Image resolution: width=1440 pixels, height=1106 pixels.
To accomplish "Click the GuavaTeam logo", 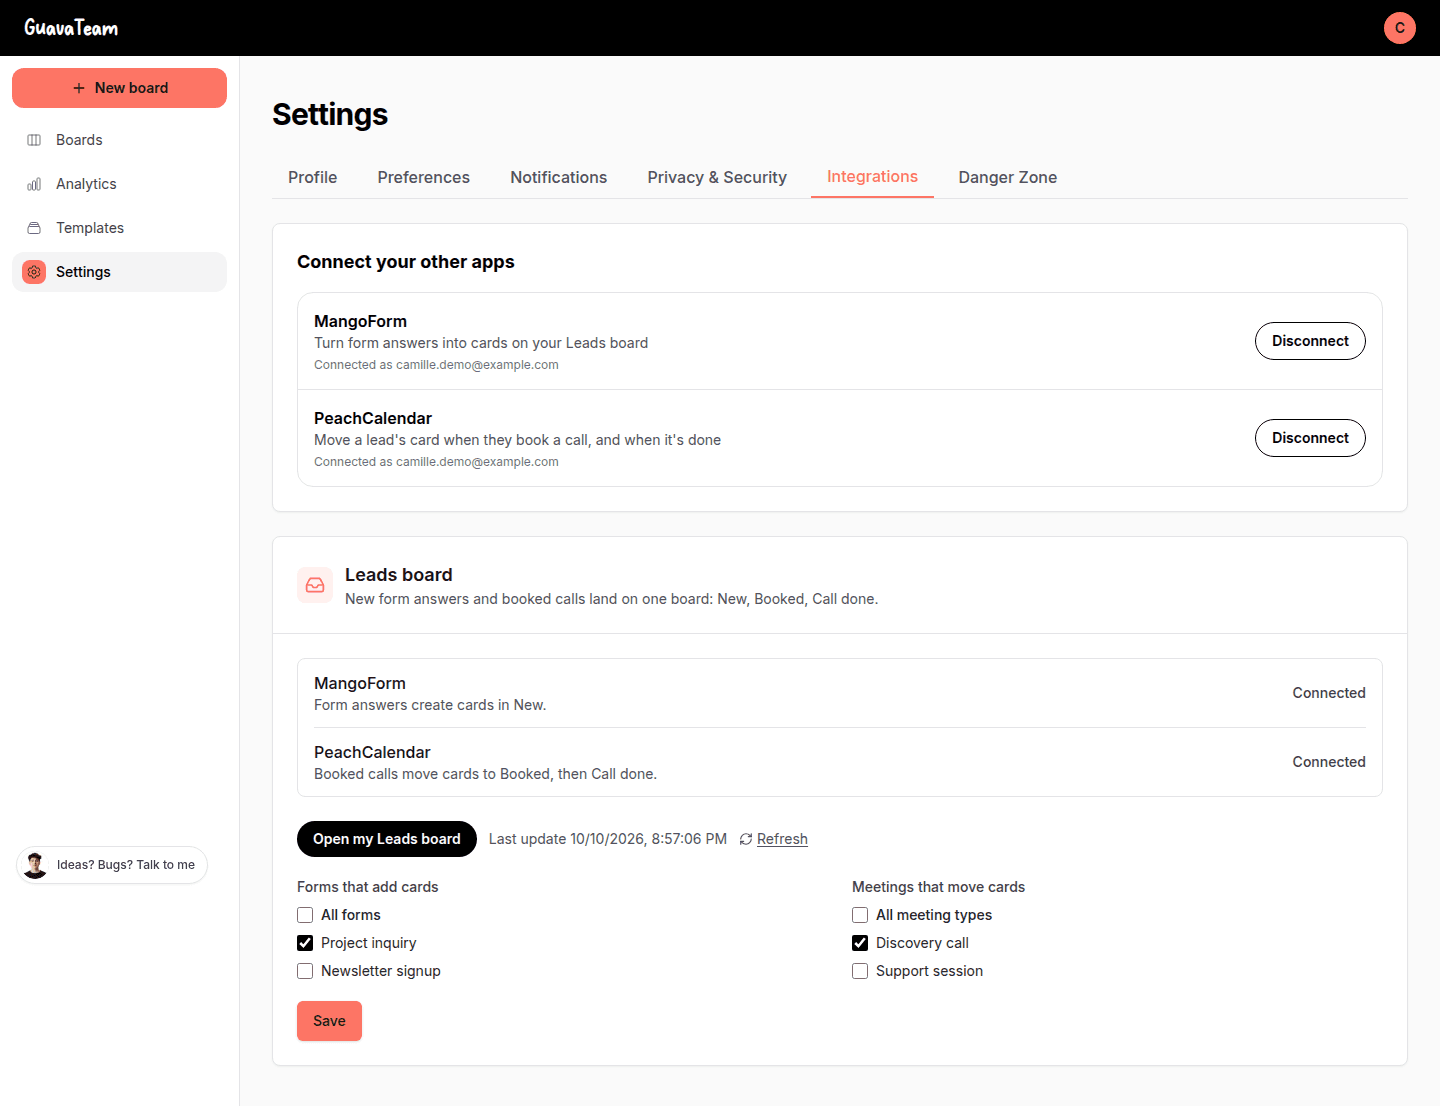I will [71, 28].
